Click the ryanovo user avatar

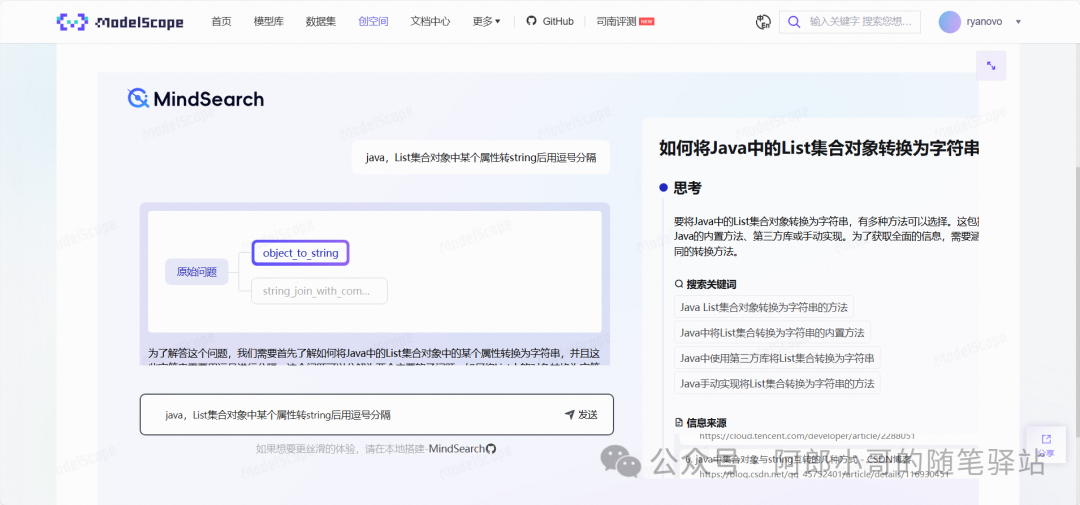950,21
